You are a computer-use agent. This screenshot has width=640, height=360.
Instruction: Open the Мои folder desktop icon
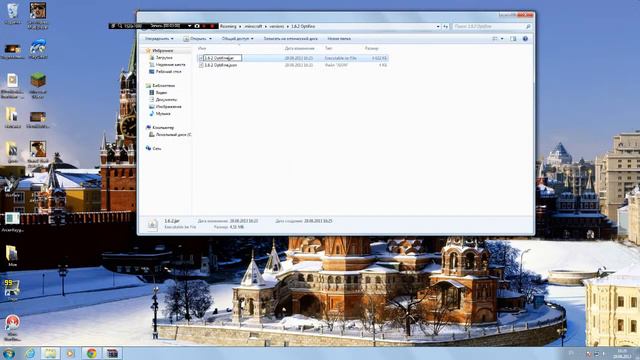point(12,256)
